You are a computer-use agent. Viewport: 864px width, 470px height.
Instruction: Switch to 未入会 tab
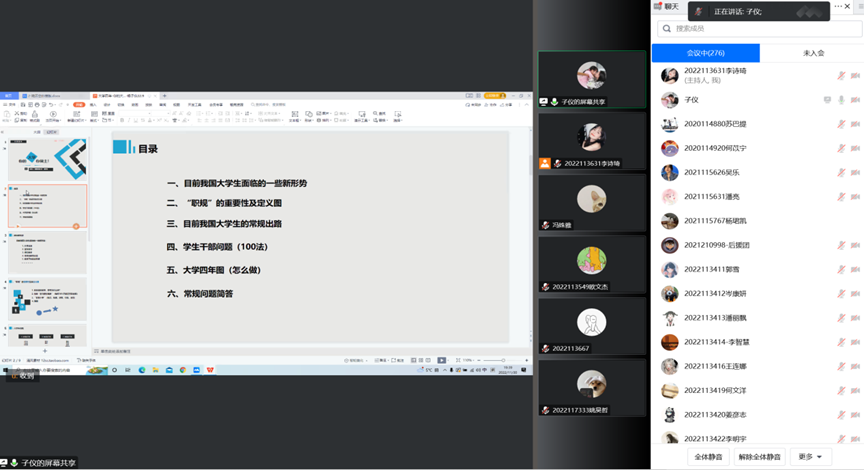[x=812, y=53]
